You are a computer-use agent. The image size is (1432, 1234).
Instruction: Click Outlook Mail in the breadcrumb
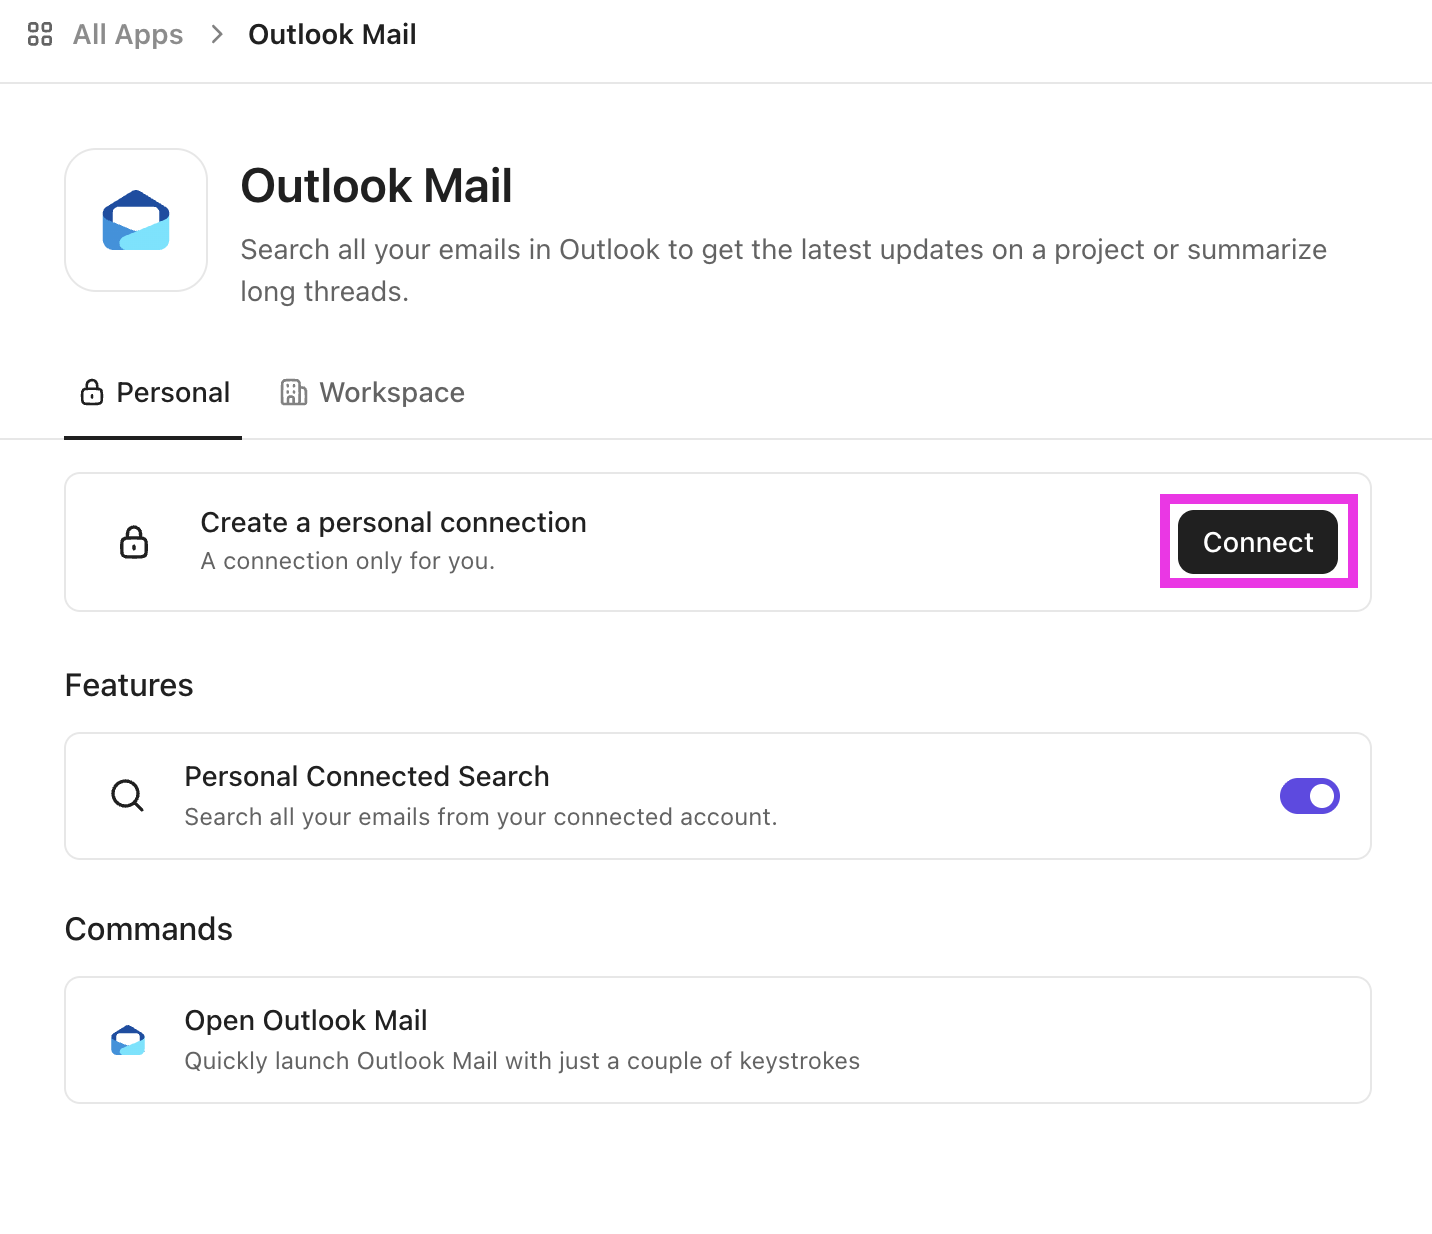tap(332, 33)
